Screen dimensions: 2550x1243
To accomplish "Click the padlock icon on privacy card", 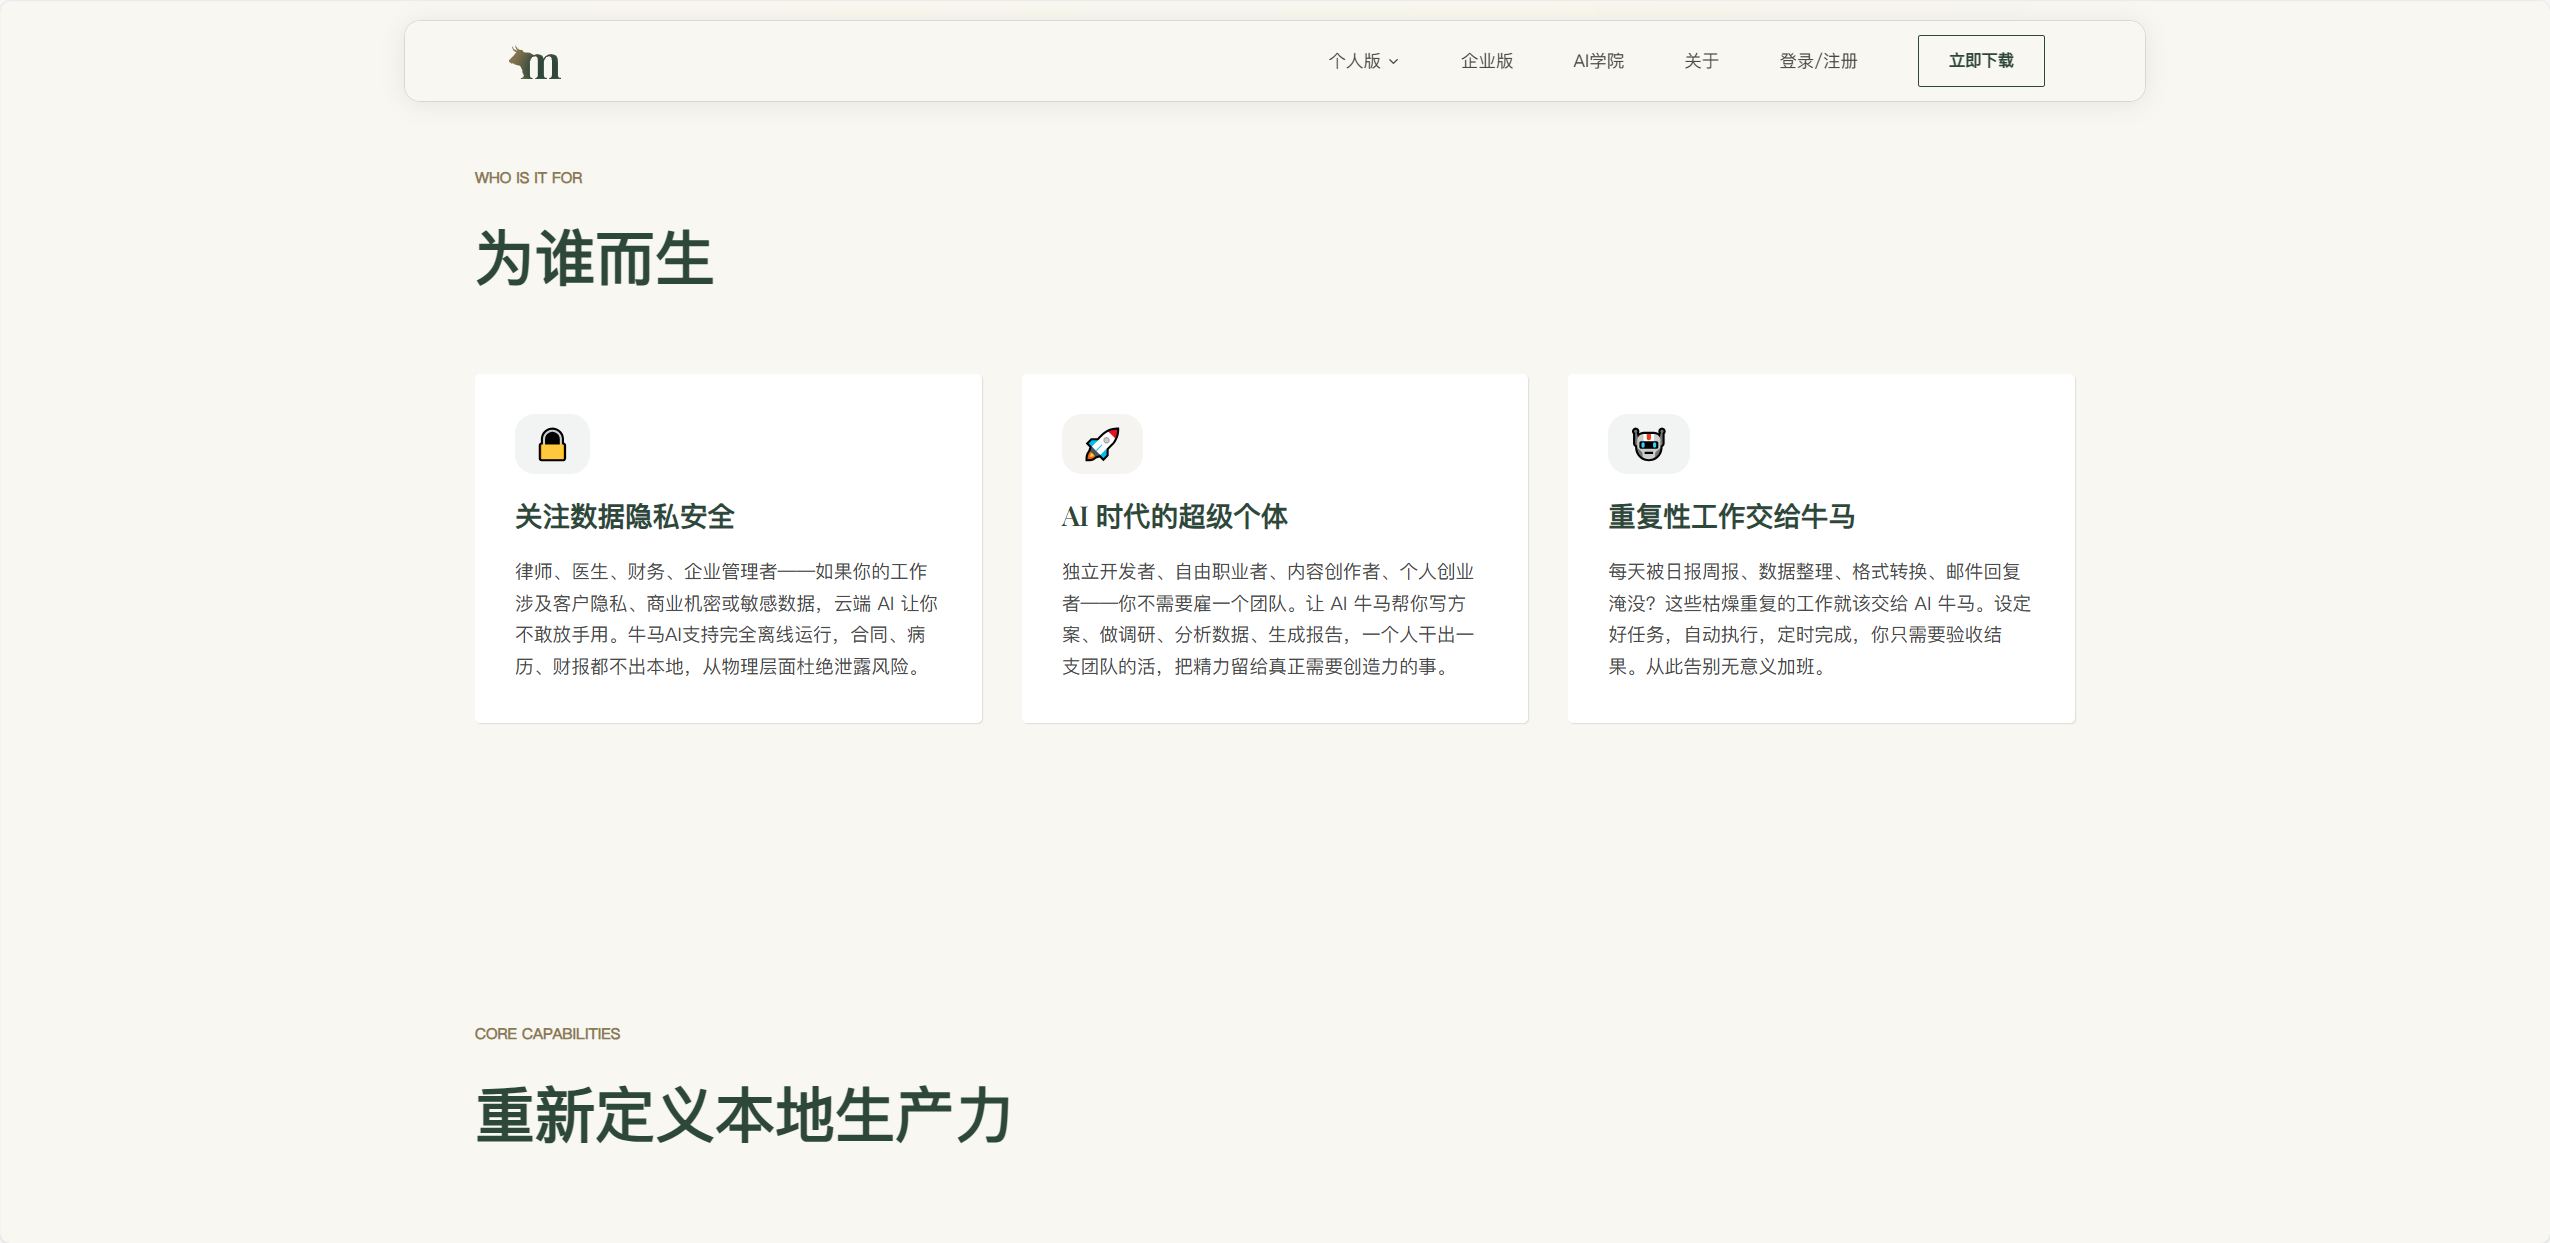I will click(552, 444).
